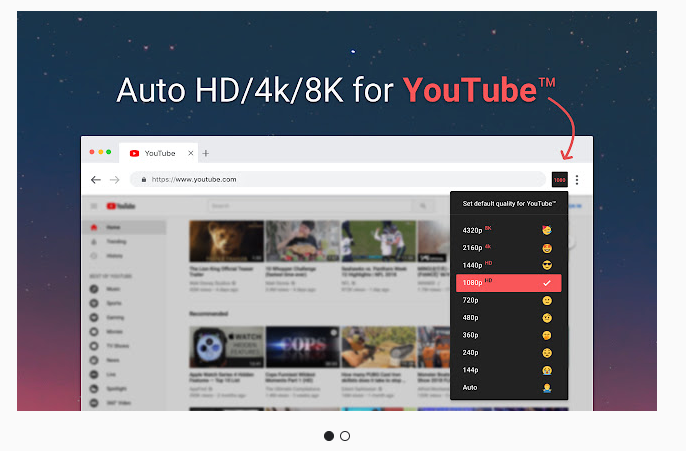Image resolution: width=686 pixels, height=451 pixels.
Task: Select Auto quality option
Action: coord(508,388)
